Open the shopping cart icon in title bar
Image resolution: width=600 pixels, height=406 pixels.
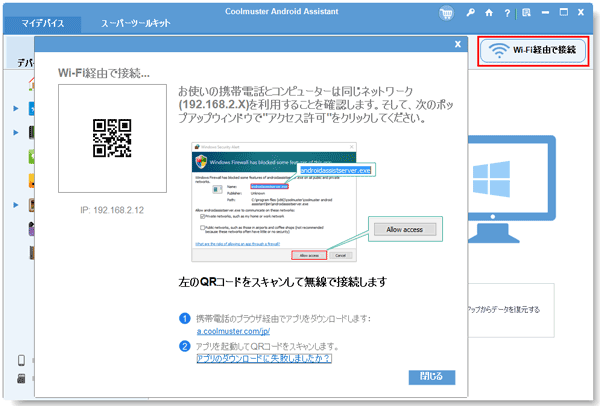[x=446, y=13]
